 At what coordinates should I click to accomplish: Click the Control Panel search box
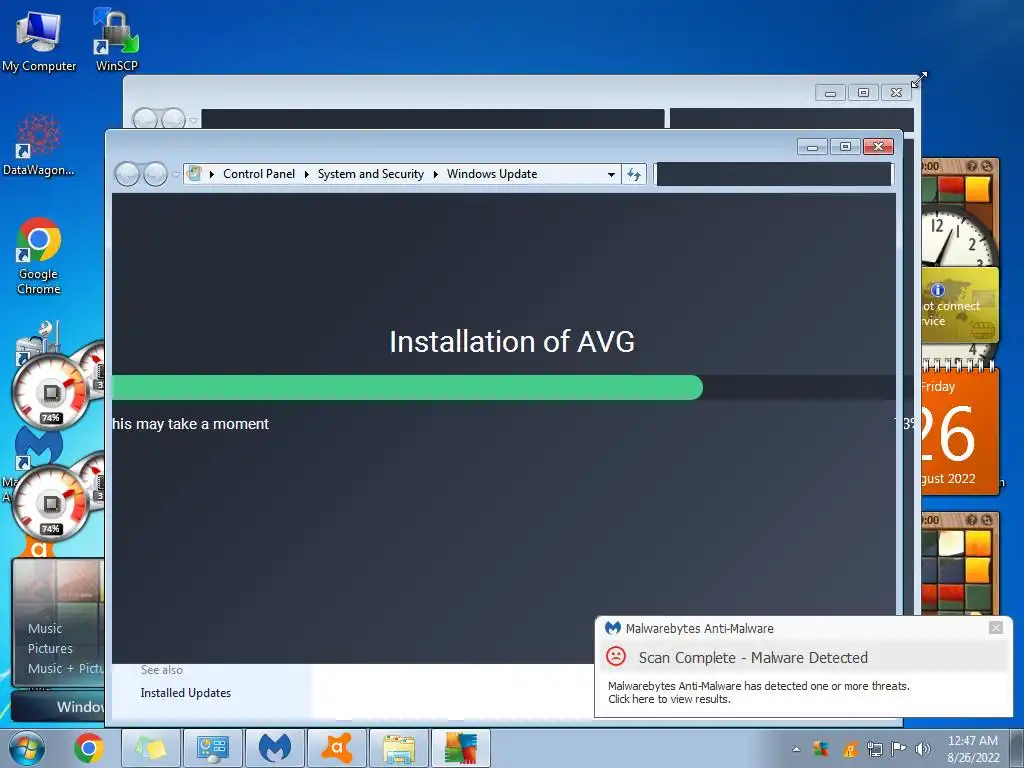[x=774, y=174]
